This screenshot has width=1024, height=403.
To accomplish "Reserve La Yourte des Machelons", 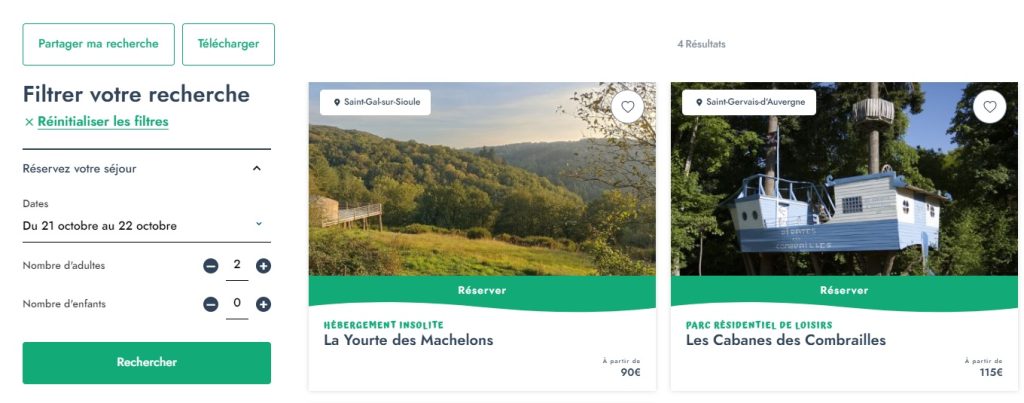I will click(x=482, y=291).
